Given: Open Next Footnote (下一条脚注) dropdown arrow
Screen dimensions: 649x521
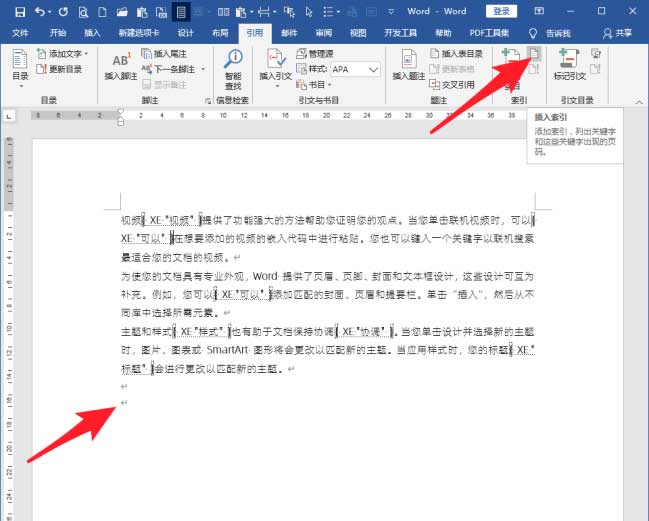Looking at the screenshot, I should (204, 70).
